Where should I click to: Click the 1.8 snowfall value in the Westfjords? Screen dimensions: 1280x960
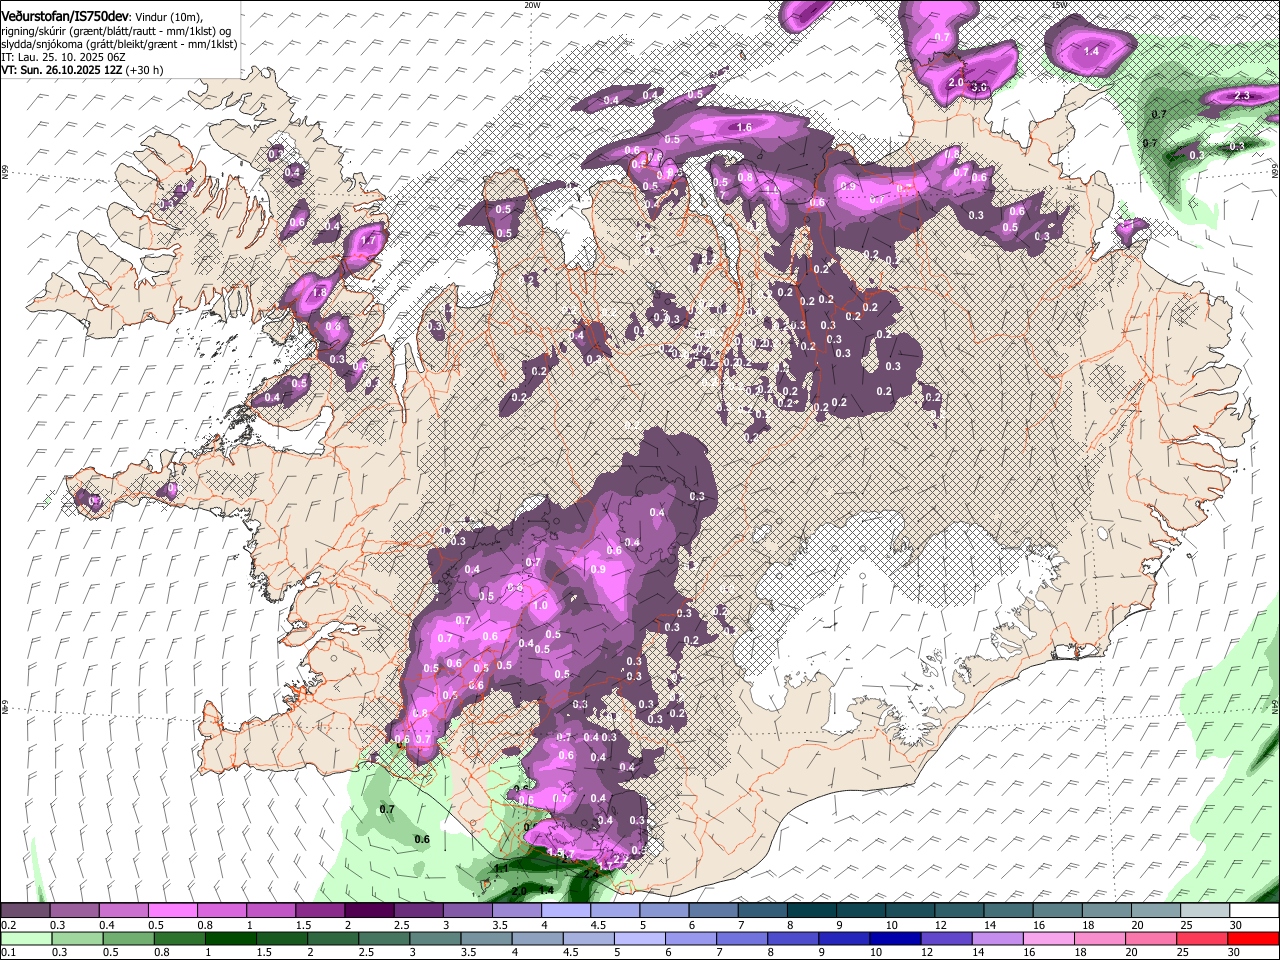pyautogui.click(x=320, y=292)
